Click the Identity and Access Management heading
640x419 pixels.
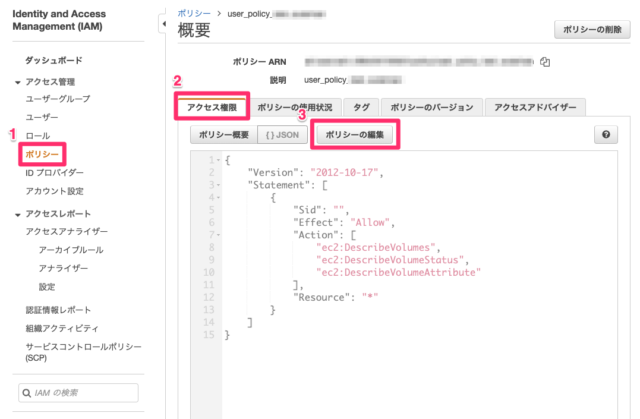[x=59, y=20]
